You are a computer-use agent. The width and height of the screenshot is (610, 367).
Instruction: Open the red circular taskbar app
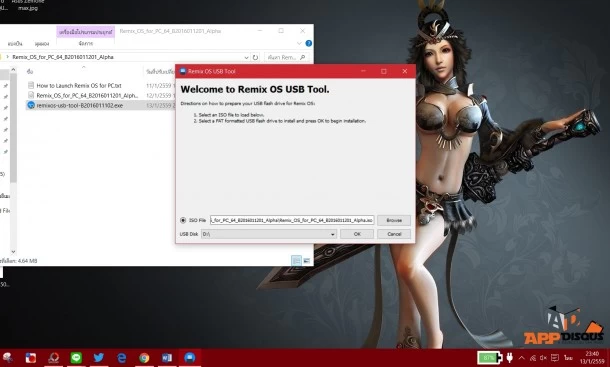(x=54, y=357)
